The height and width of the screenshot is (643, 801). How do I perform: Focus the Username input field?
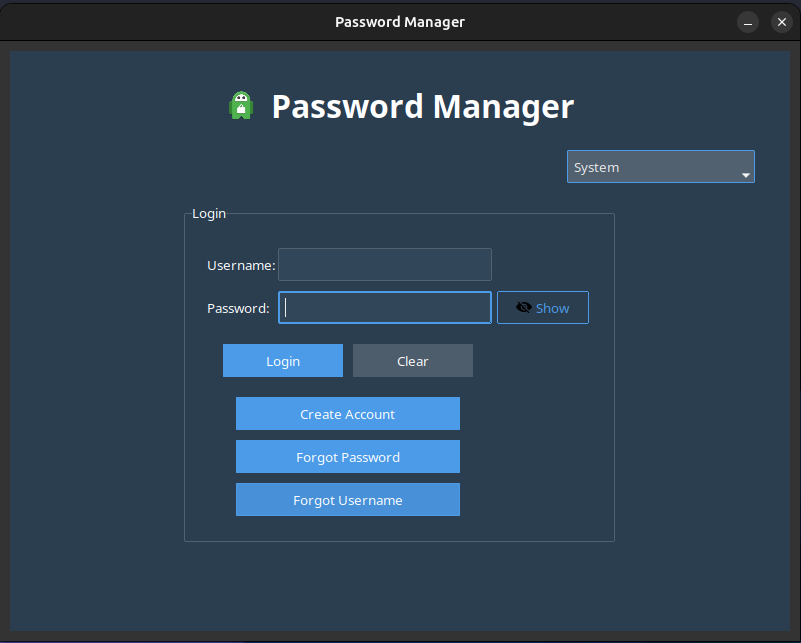(385, 265)
